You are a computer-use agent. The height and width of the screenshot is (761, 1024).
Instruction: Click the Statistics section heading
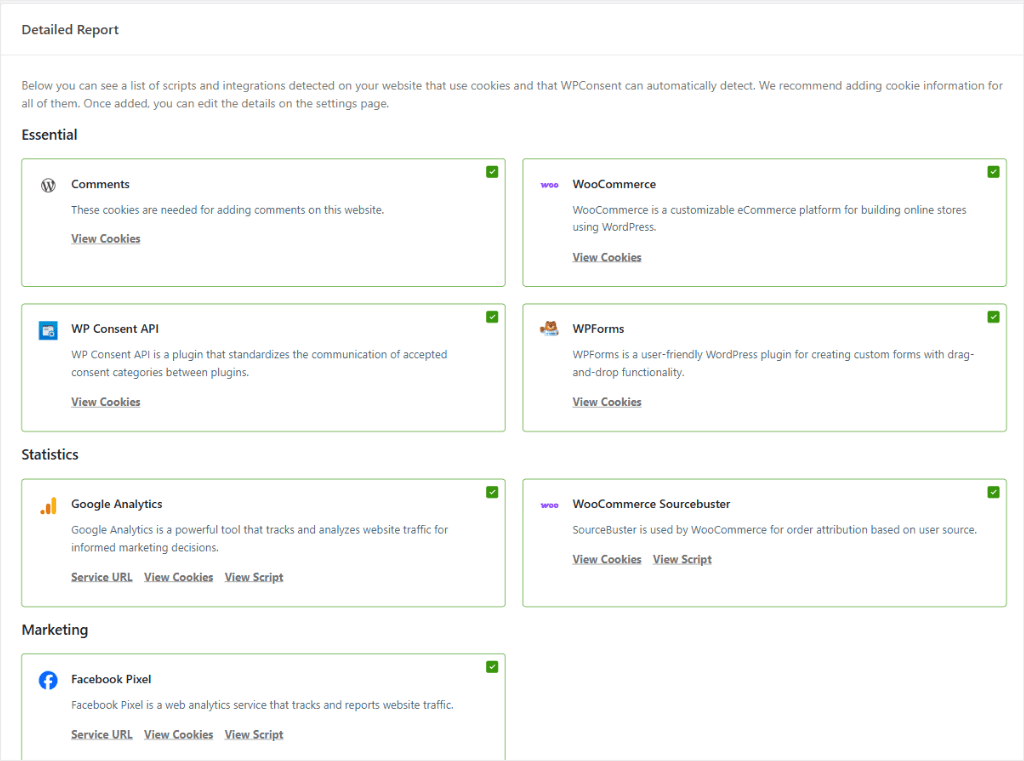pyautogui.click(x=50, y=455)
